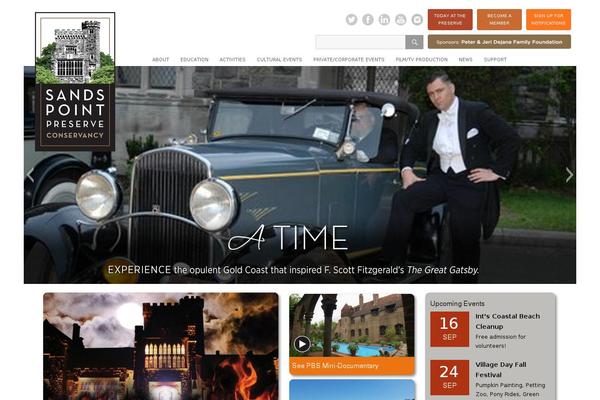
Task: Go to previous slide arrow
Action: [x=31, y=175]
